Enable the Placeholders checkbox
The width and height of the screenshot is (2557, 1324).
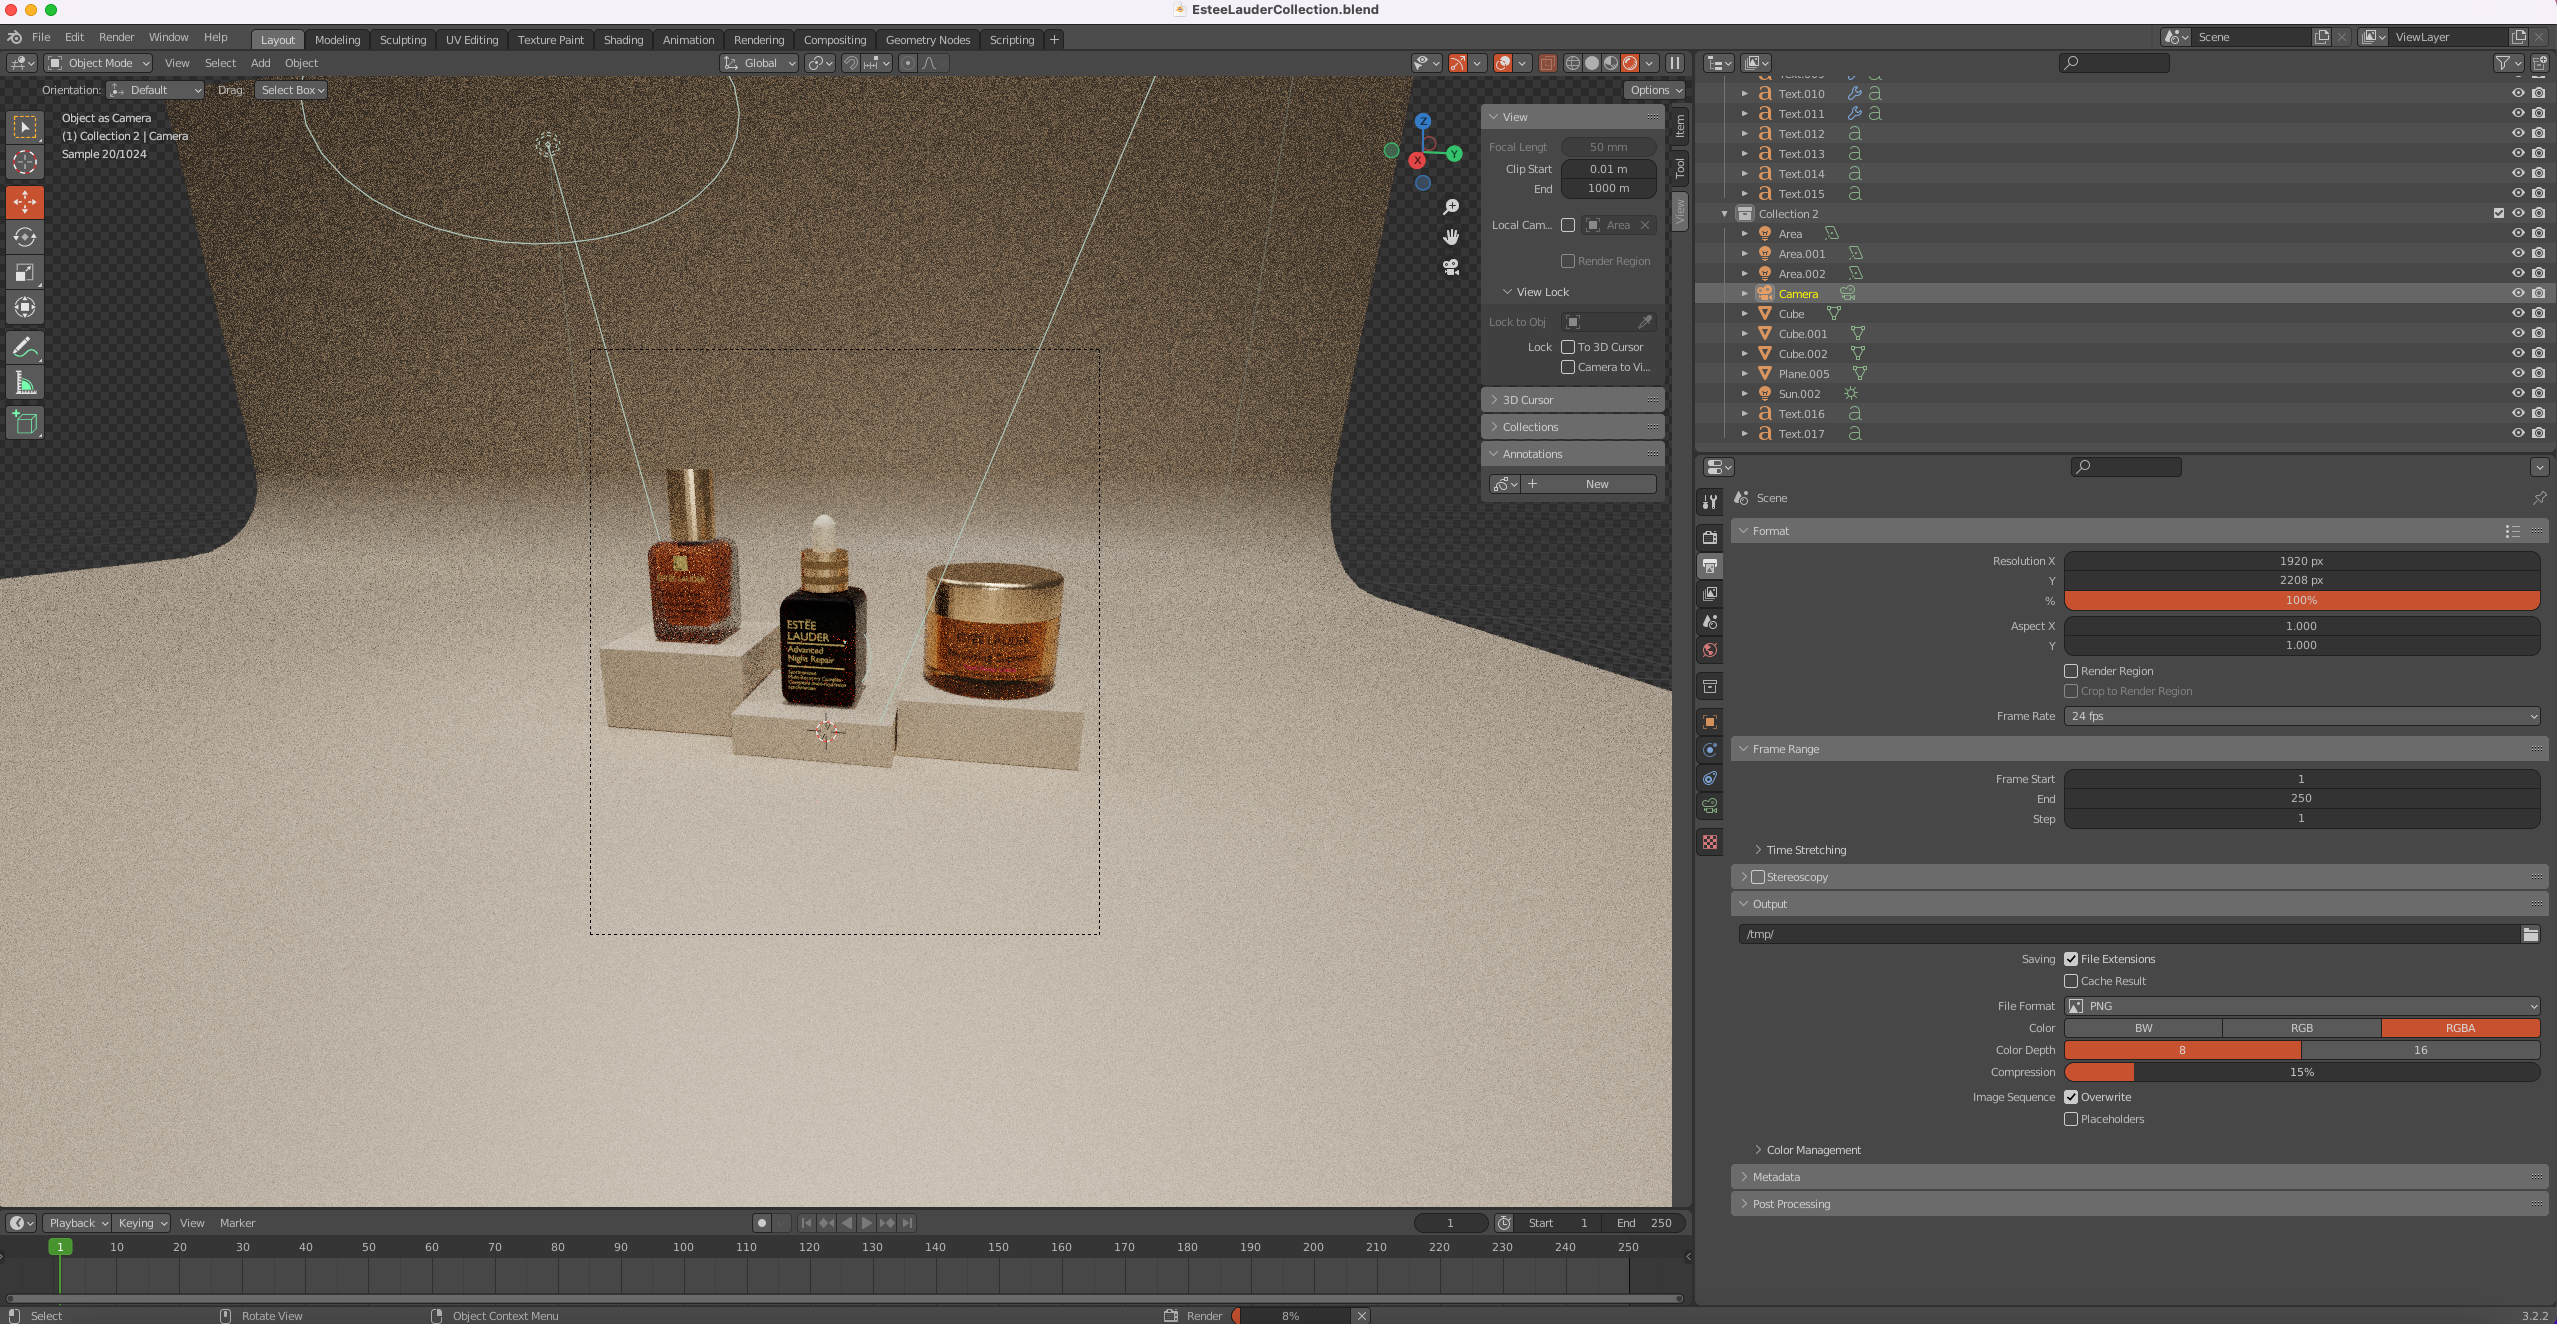pyautogui.click(x=2071, y=1119)
